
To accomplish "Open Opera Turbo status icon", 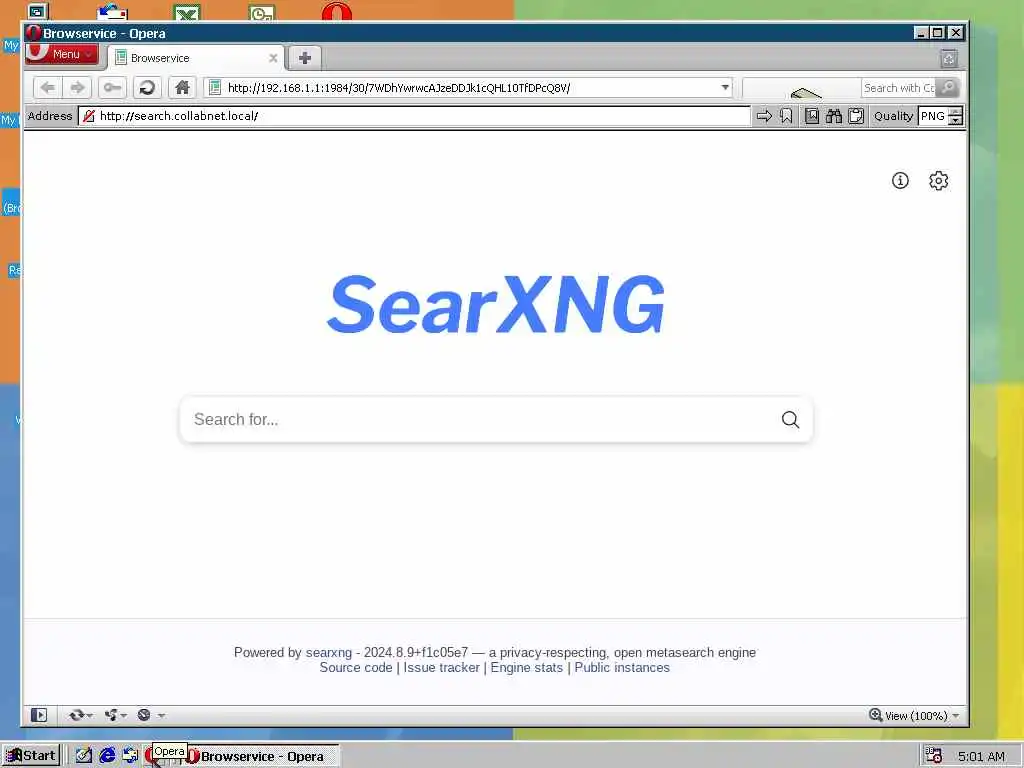I will click(144, 715).
